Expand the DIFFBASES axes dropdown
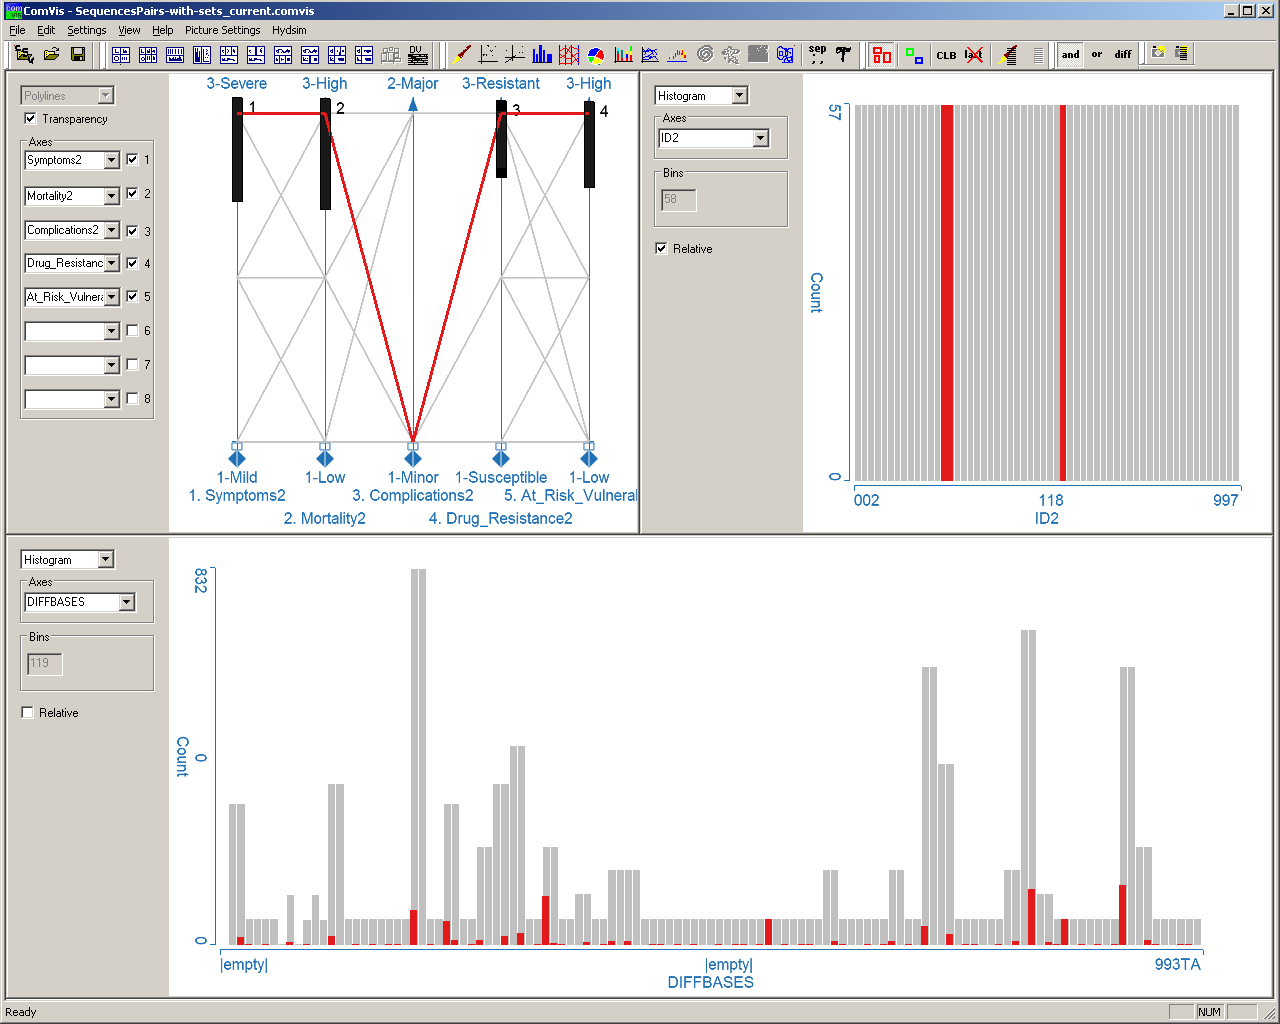Screen dimensions: 1280x1024 click(x=127, y=602)
